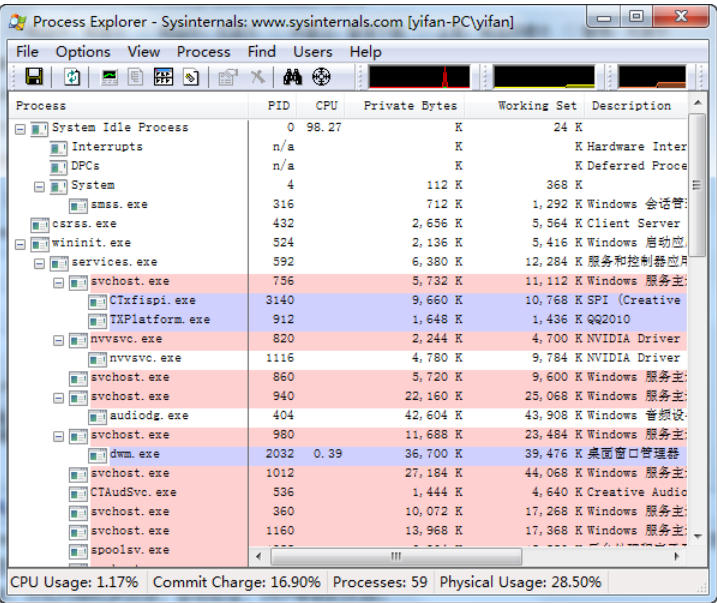The image size is (717, 603).
Task: Click the horizontal scrollbar right arrow
Action: 677,556
